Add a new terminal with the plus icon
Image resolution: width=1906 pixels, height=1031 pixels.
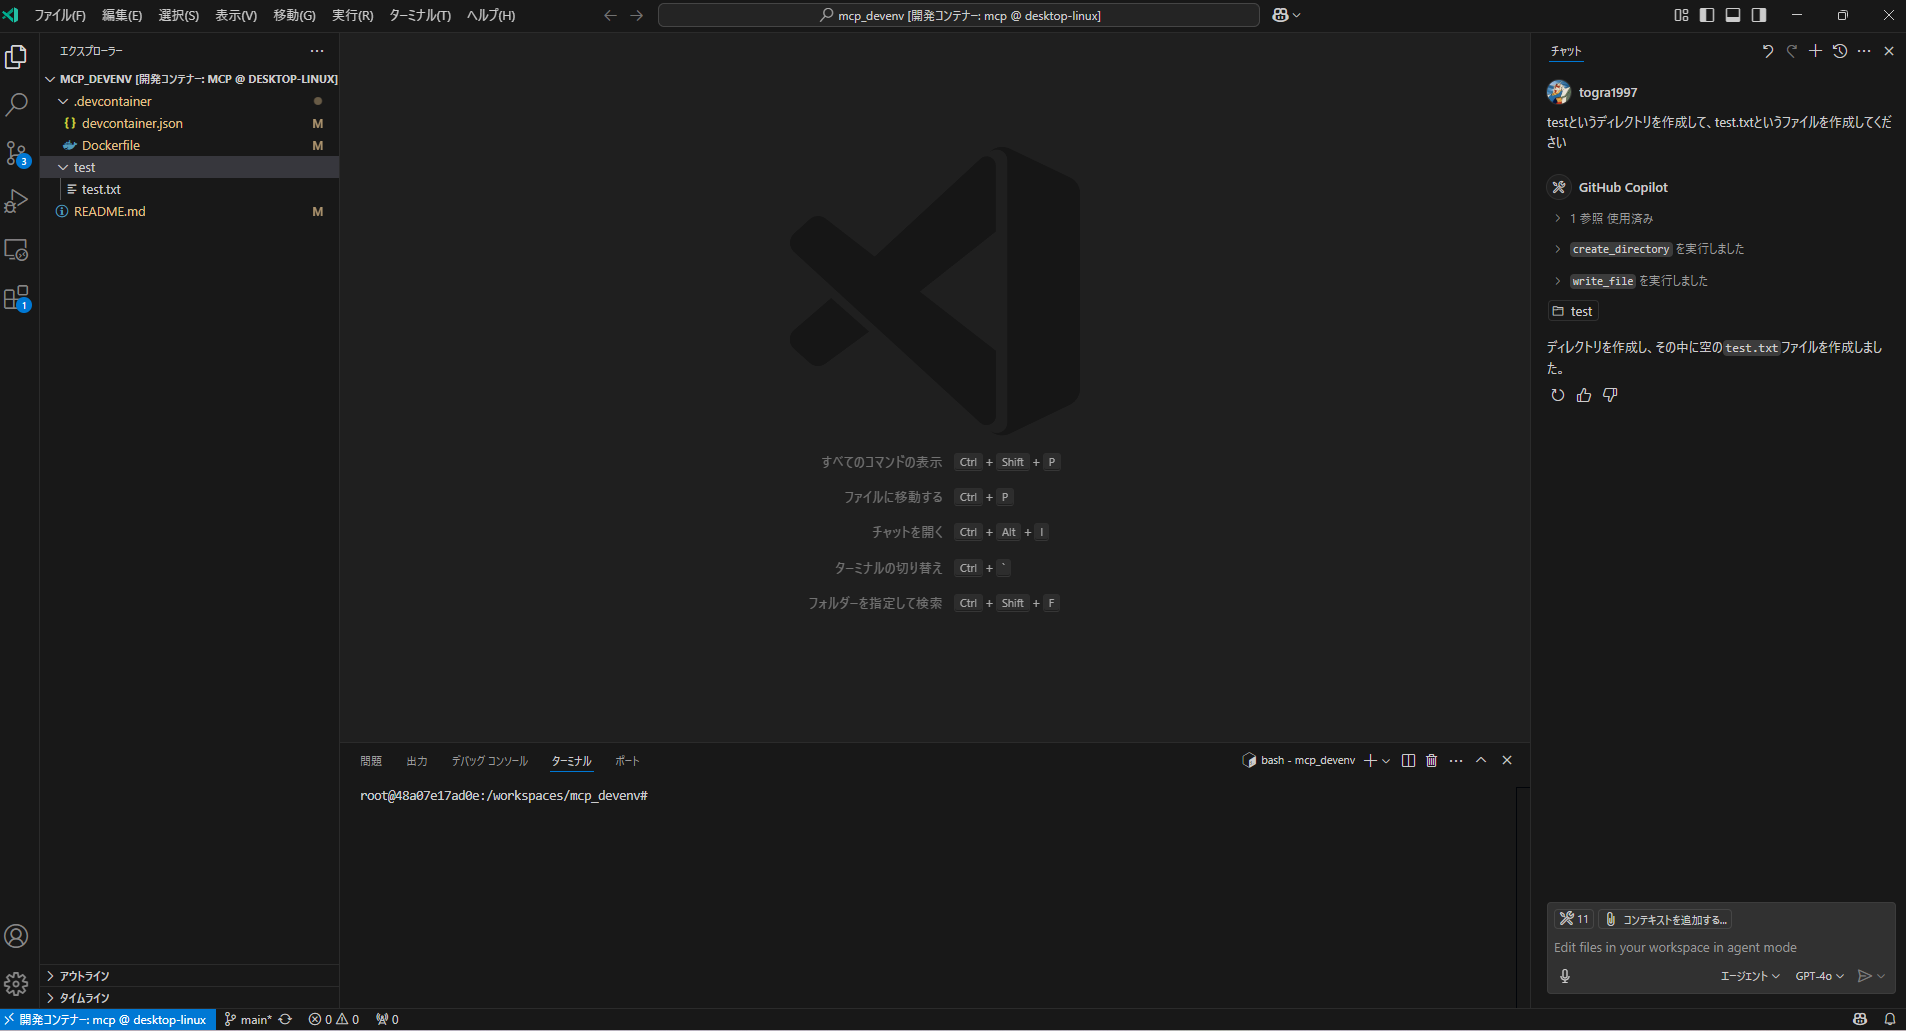point(1370,761)
